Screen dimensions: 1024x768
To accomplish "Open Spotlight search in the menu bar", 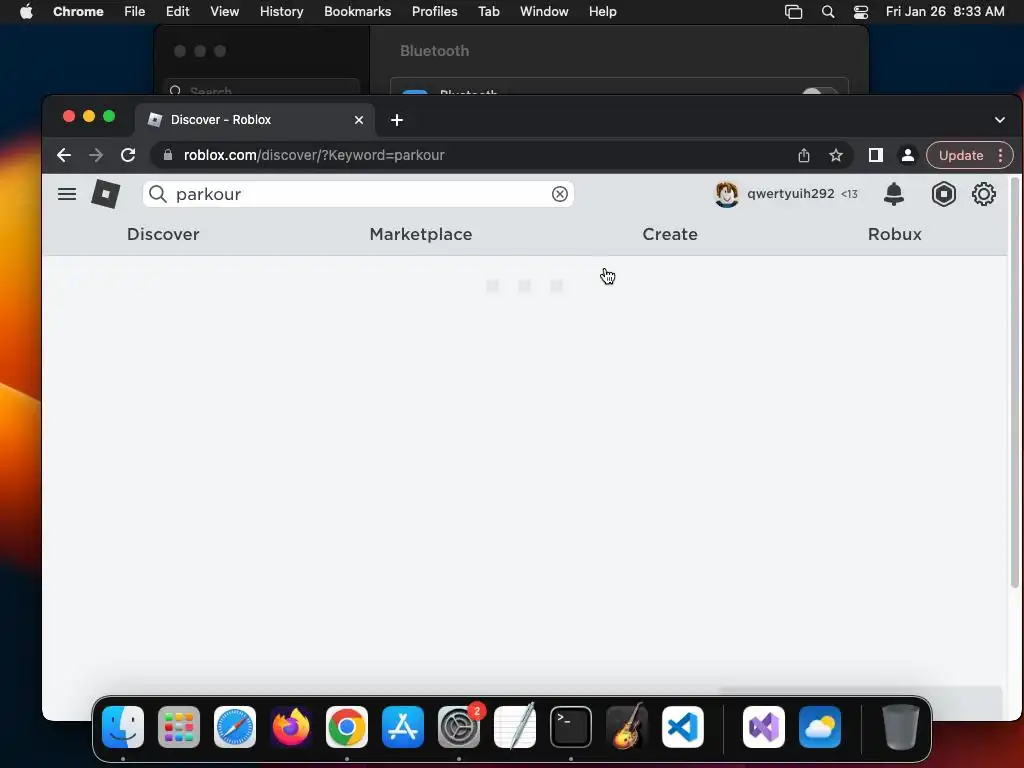I will click(827, 12).
